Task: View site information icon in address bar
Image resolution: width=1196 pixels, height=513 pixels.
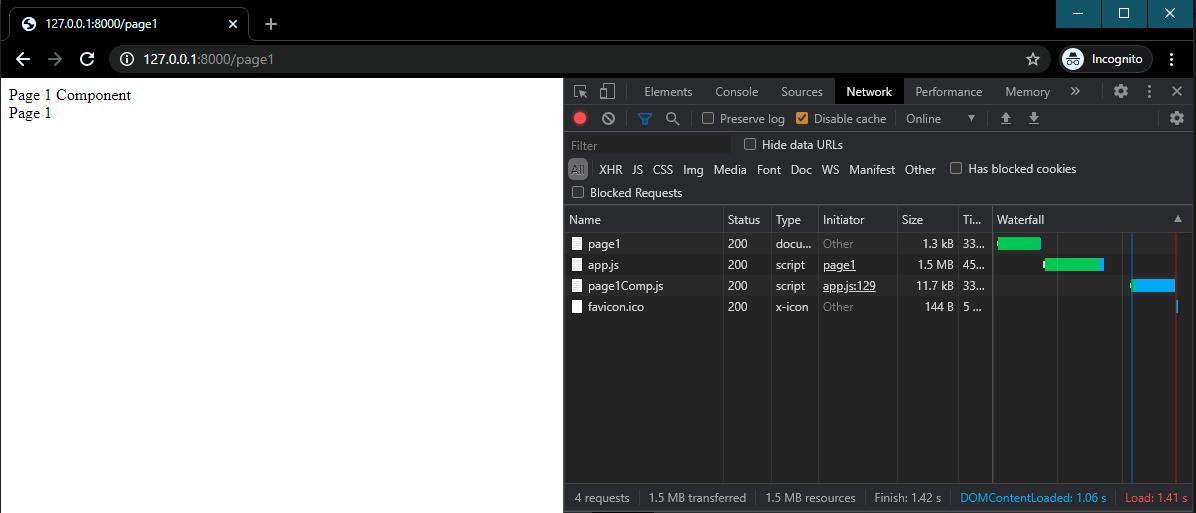Action: (x=128, y=59)
